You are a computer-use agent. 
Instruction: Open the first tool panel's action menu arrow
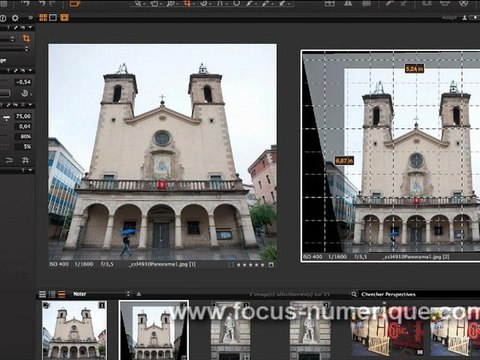tap(30, 28)
